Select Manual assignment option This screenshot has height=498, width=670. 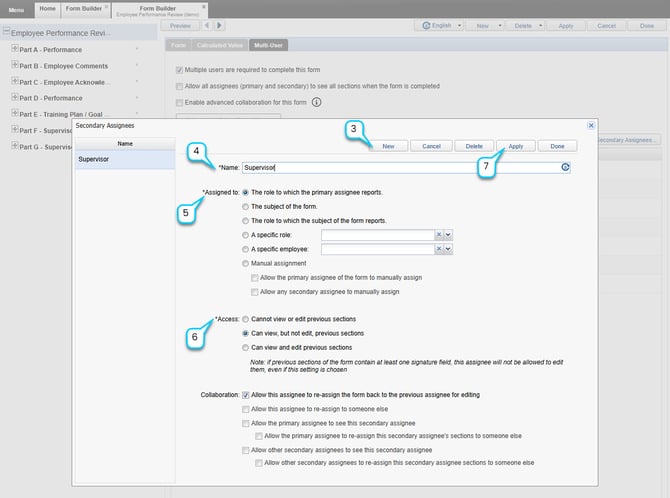coord(245,263)
